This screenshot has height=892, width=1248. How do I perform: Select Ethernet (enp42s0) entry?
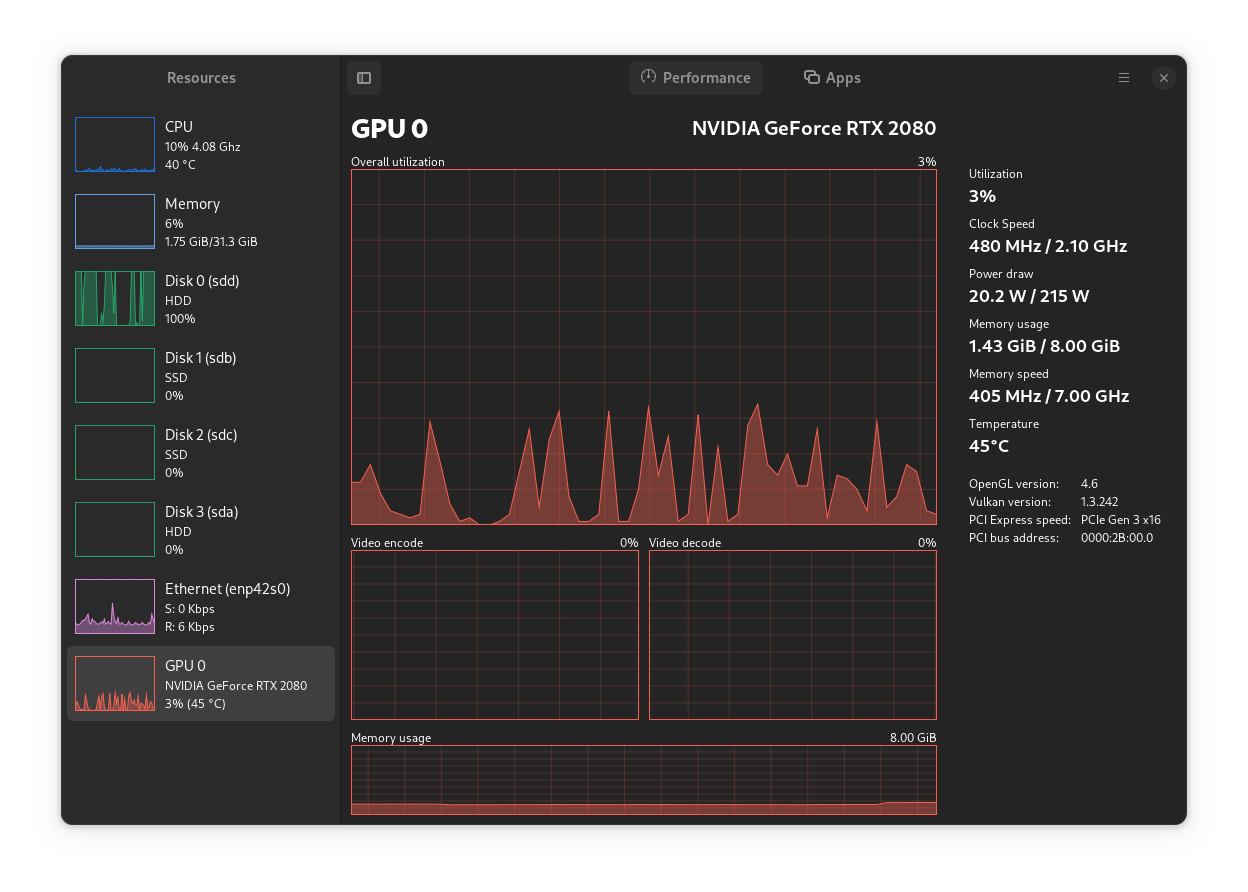click(x=201, y=607)
